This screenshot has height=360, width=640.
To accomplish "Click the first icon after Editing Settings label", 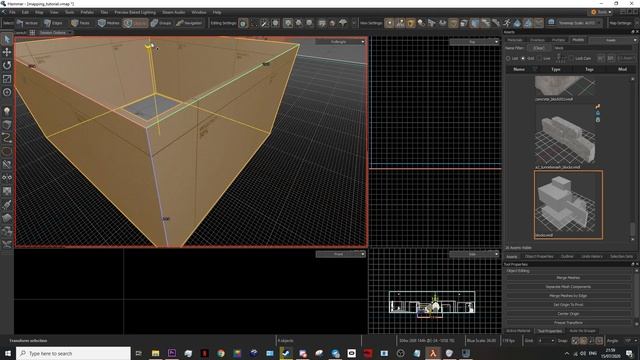I will point(243,23).
